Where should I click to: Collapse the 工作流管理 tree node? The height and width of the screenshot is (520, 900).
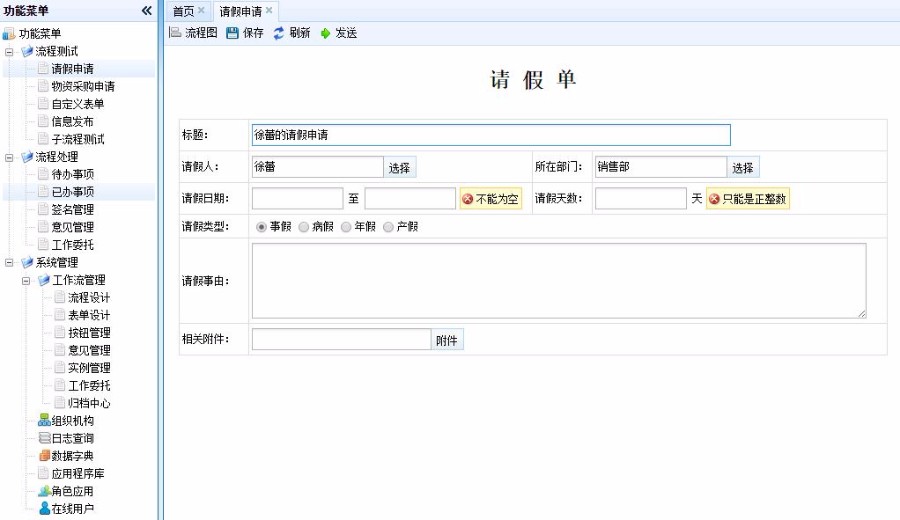tap(26, 281)
